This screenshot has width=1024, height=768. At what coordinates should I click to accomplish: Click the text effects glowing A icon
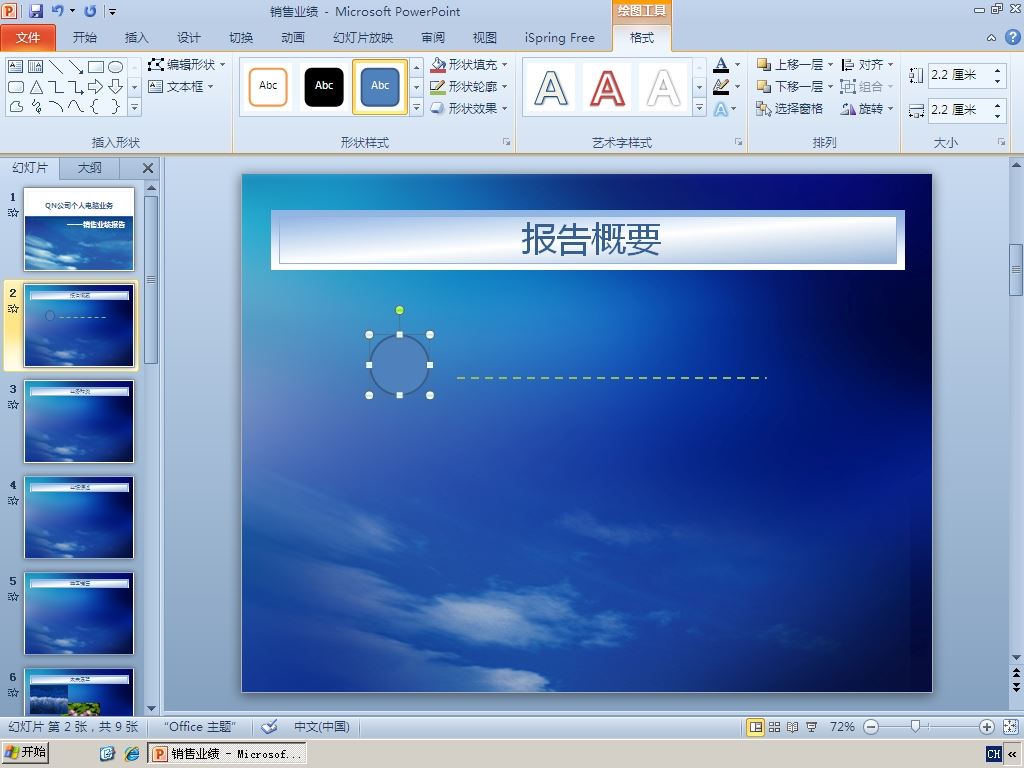(721, 108)
